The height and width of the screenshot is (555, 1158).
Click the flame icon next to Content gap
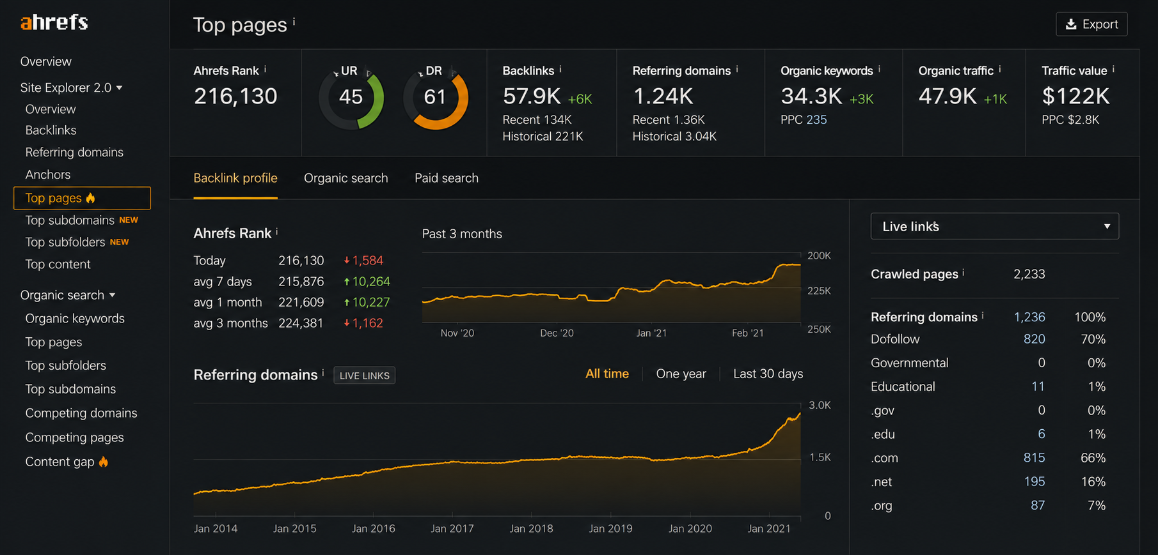point(103,462)
